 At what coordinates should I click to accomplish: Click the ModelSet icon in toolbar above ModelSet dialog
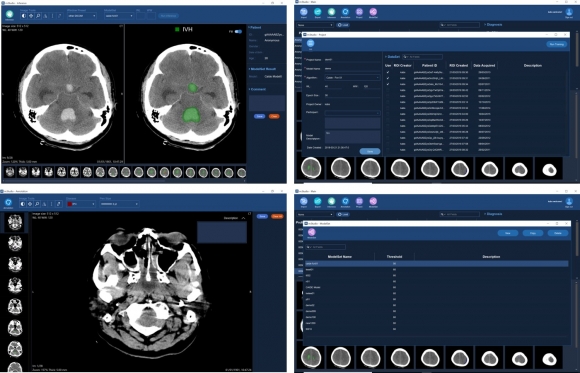pyautogui.click(x=373, y=202)
